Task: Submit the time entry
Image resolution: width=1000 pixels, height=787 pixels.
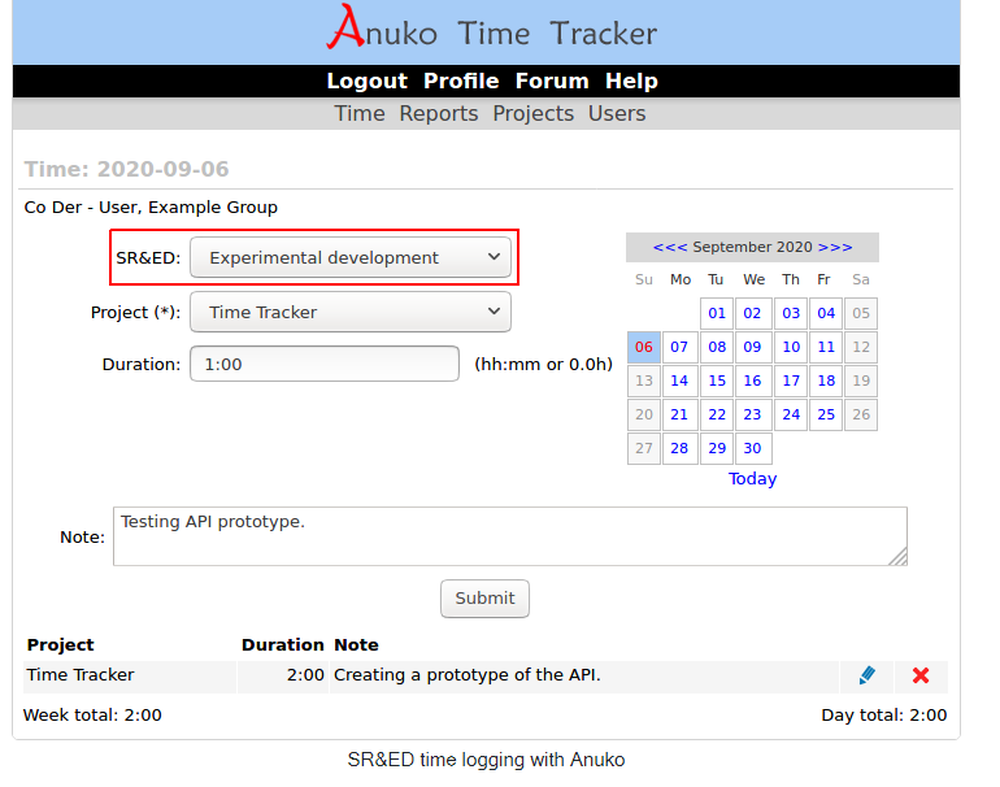Action: click(x=485, y=598)
